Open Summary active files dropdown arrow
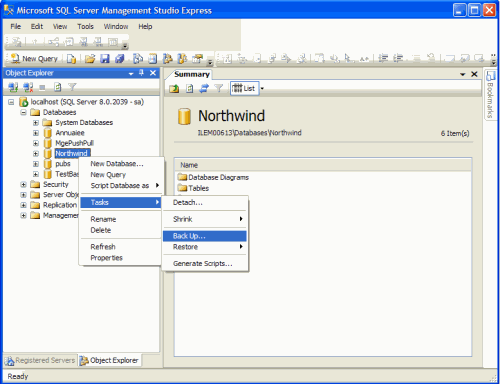Viewport: 500px width, 384px height. (463, 75)
